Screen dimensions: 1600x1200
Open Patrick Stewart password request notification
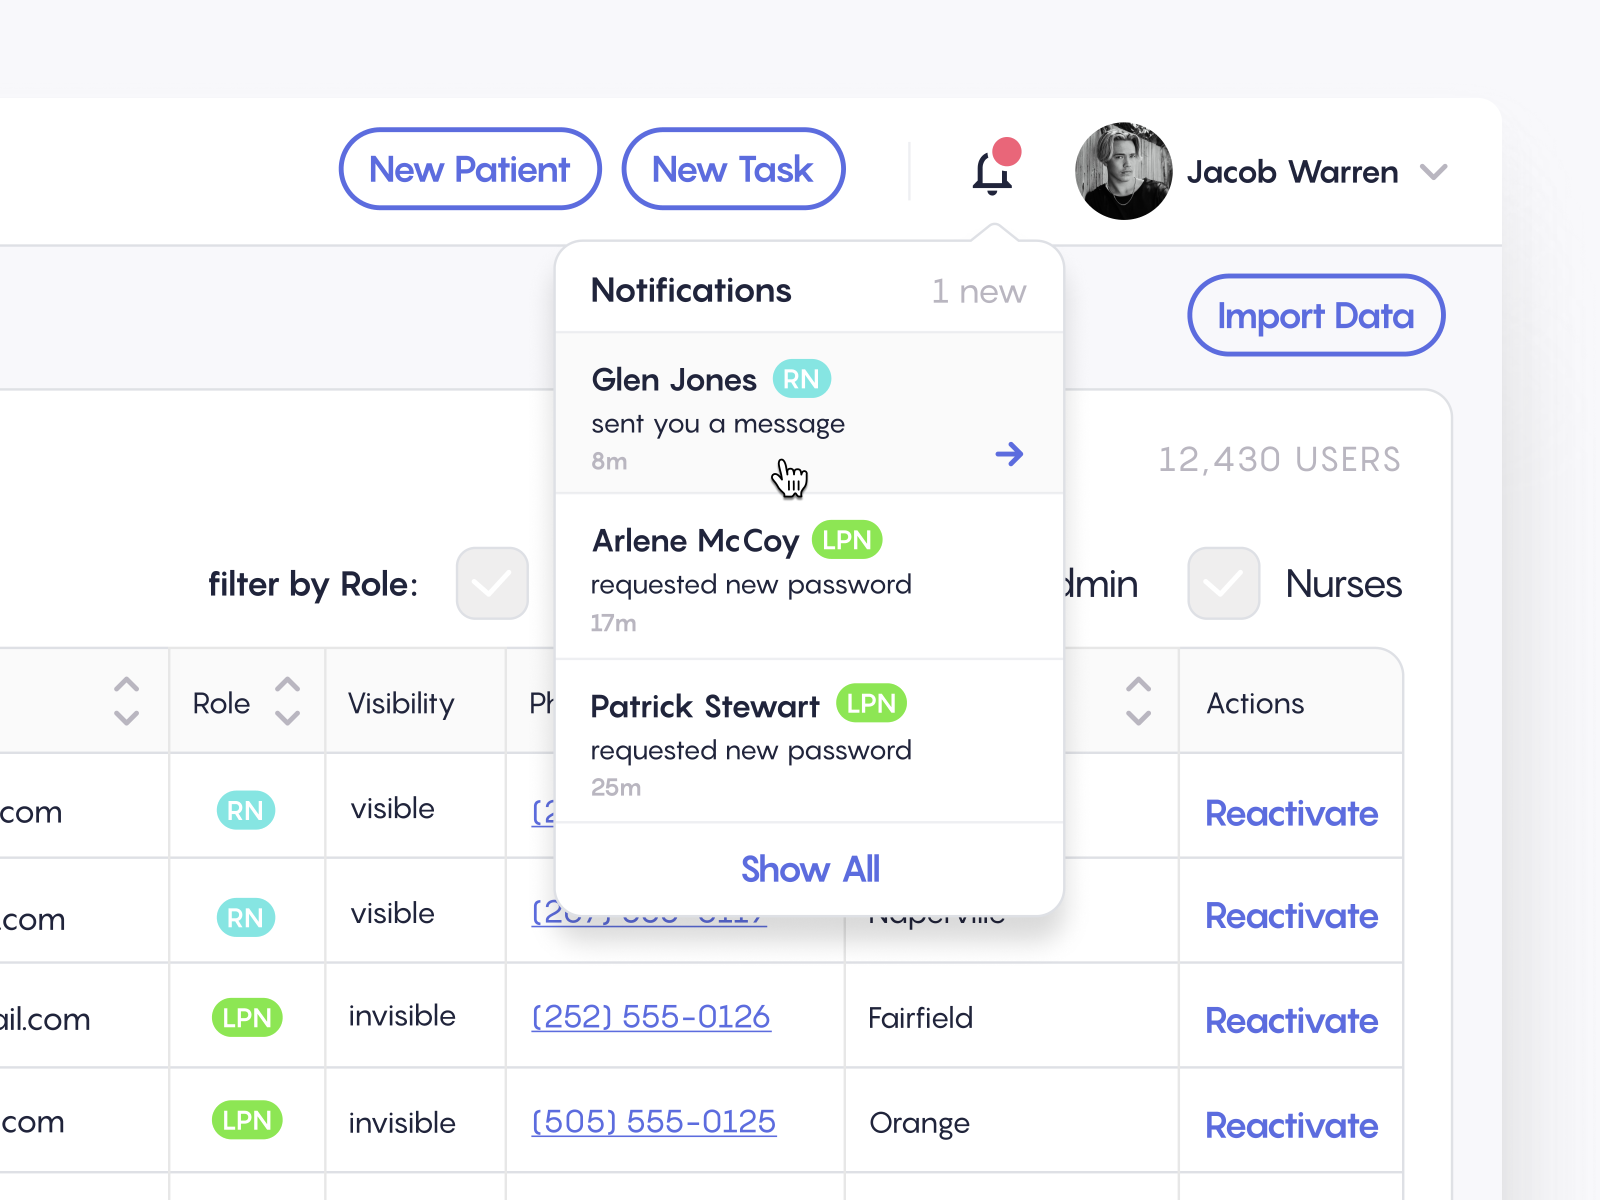pos(809,741)
